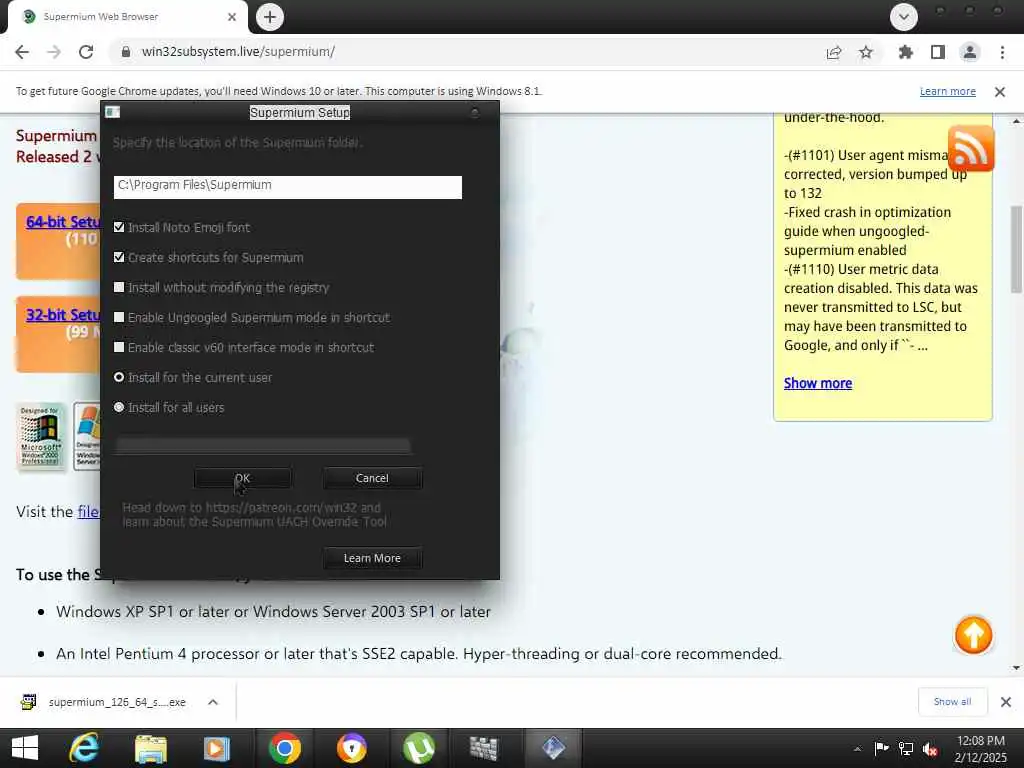Reload the Supermium page
The width and height of the screenshot is (1024, 768).
point(86,52)
